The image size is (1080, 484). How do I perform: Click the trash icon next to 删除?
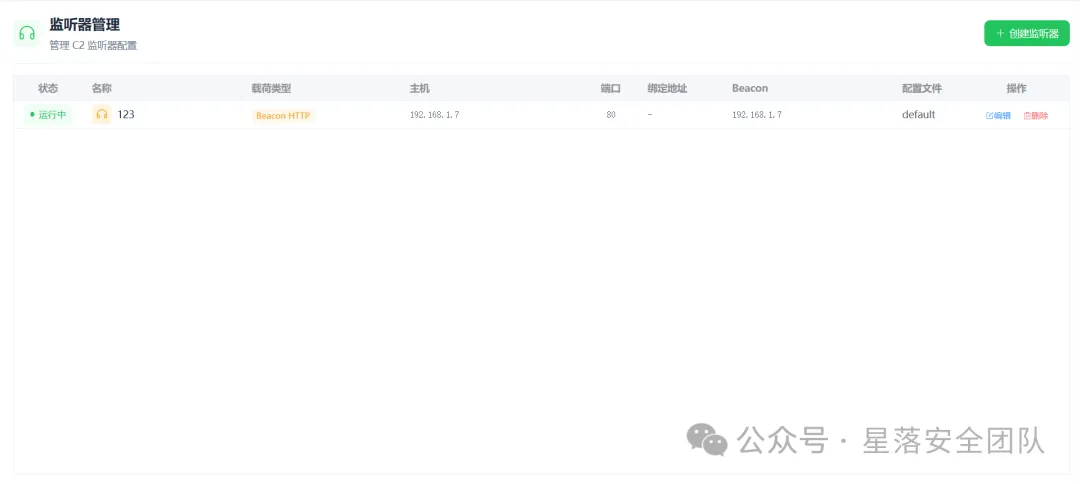[1027, 116]
